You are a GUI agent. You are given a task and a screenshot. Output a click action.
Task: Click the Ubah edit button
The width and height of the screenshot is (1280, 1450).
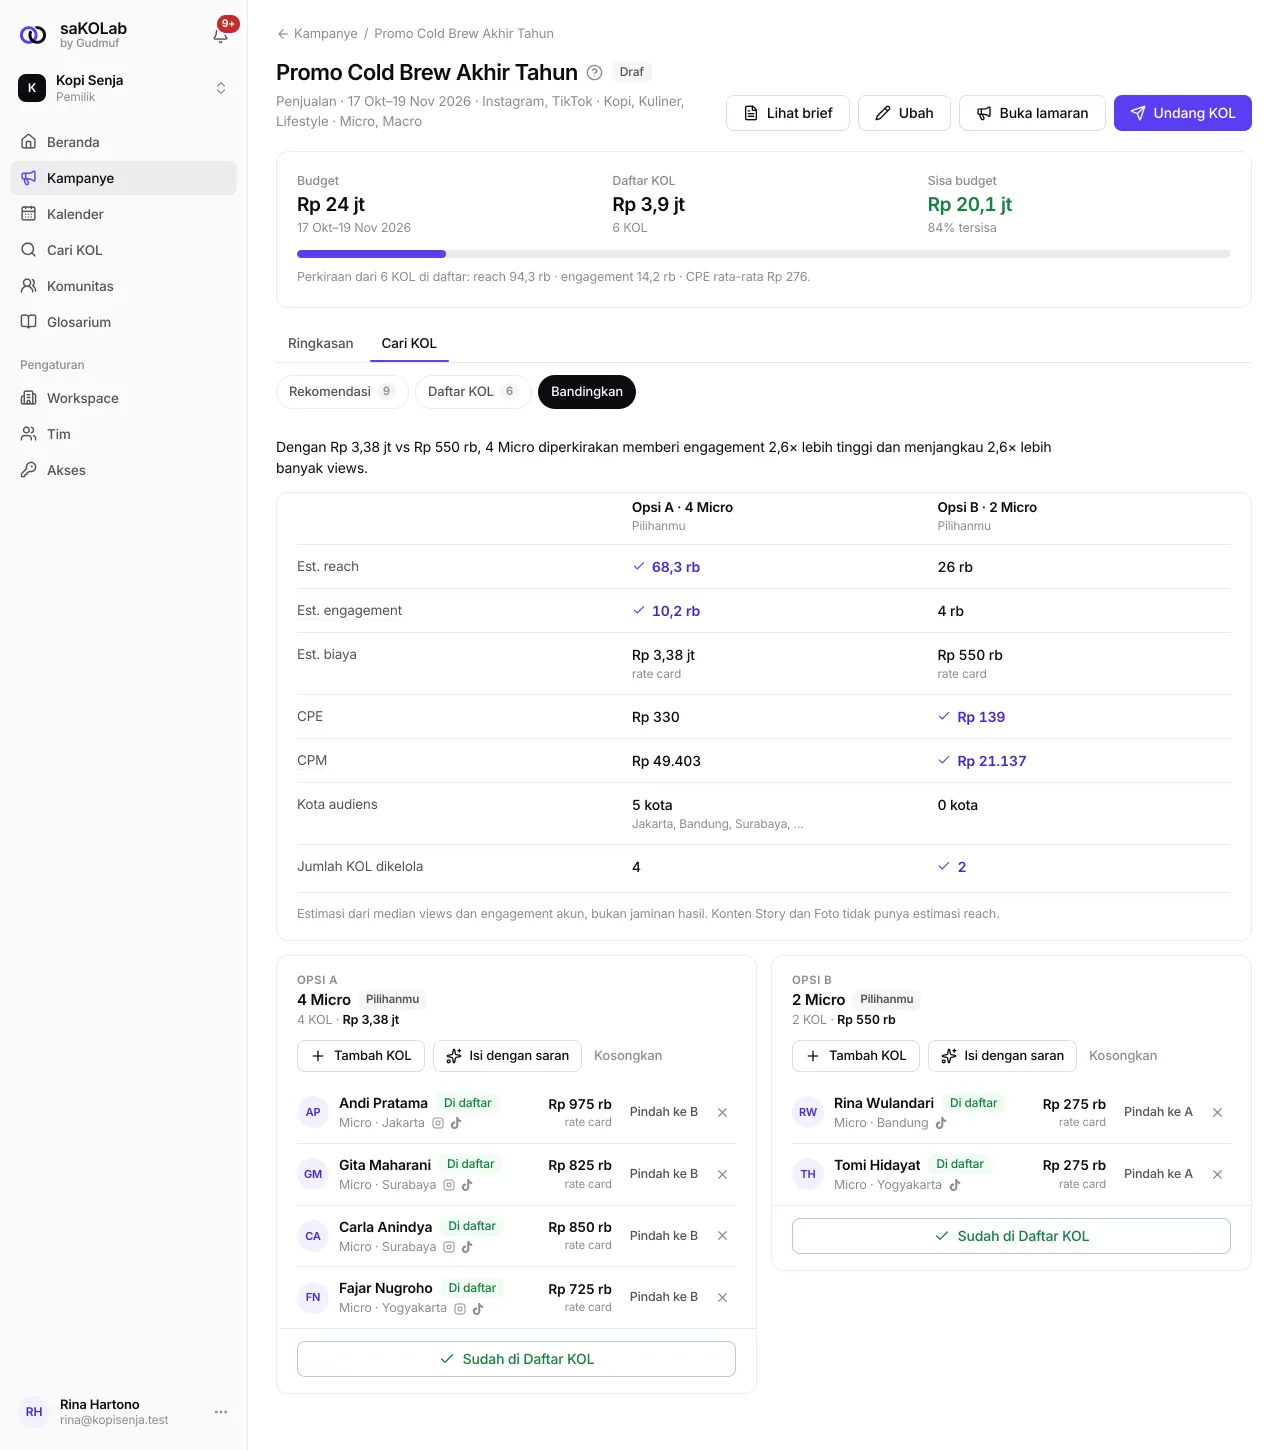click(904, 113)
